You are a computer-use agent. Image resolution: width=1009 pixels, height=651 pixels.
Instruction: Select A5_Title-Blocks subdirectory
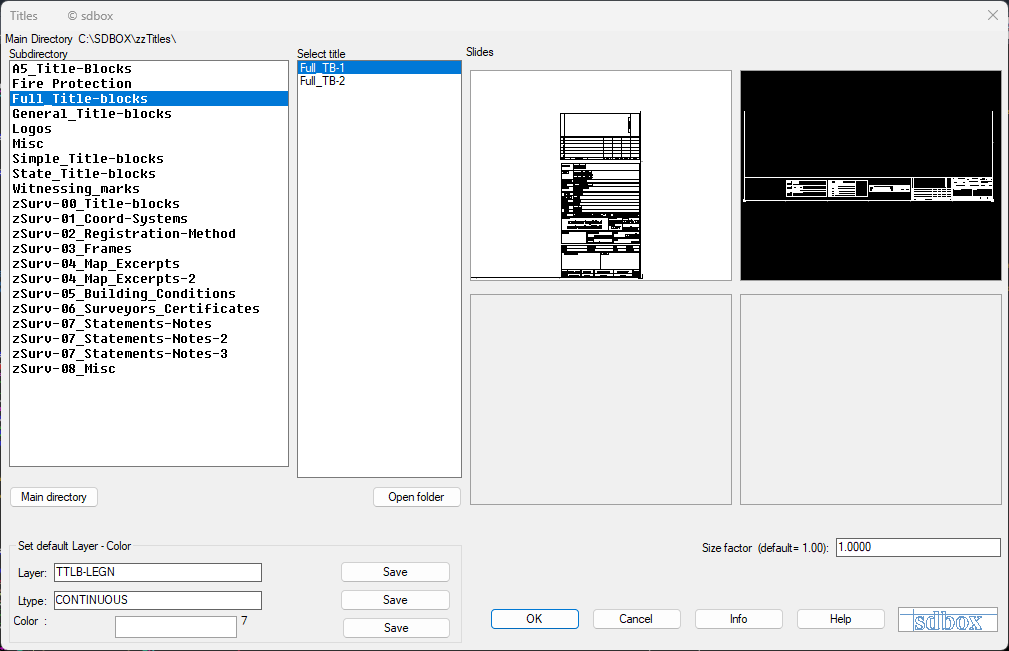(149, 69)
